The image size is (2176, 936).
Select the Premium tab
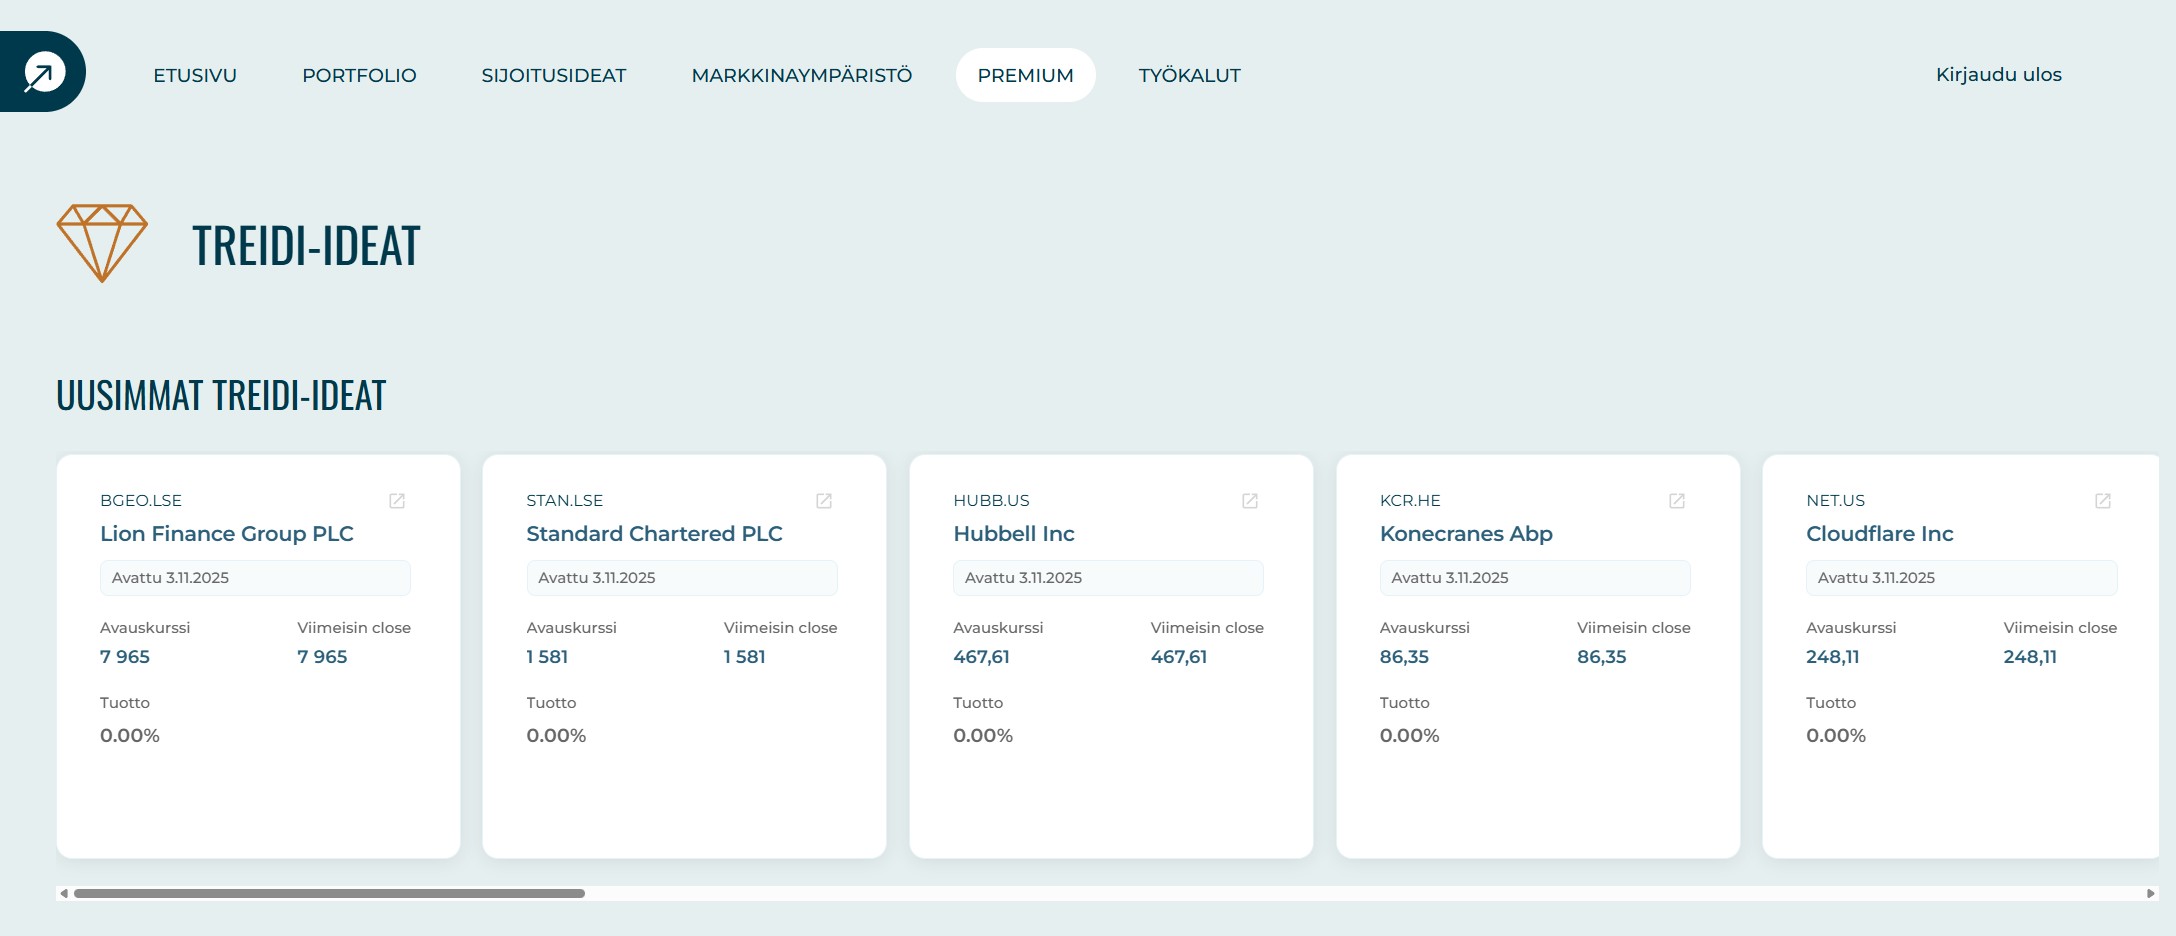coord(1025,75)
